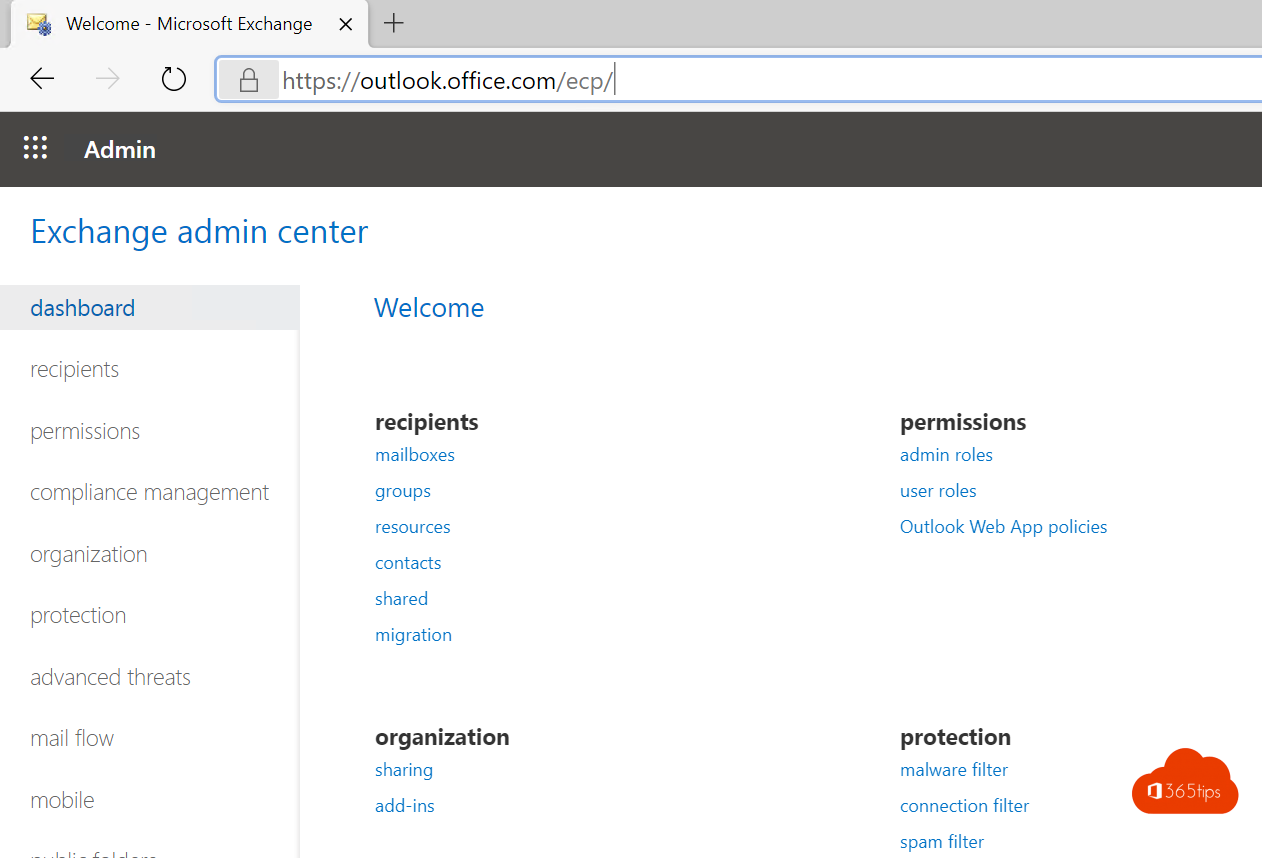The width and height of the screenshot is (1262, 858).
Task: Reload the page with the refresh icon
Action: (x=174, y=79)
